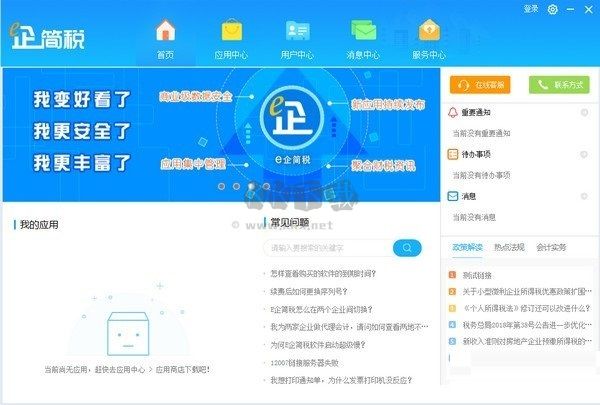The image size is (600, 405).
Task: Select the third banner carousel dot
Action: click(251, 186)
